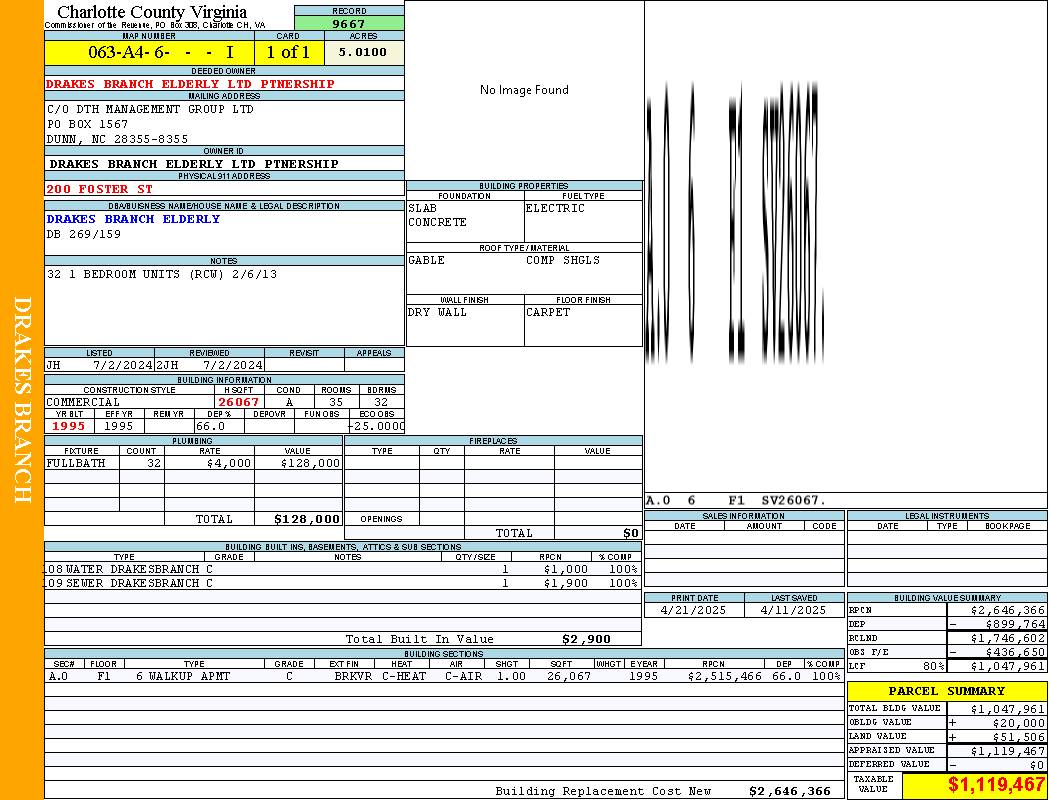
Task: Click Building Replacement Cost New $2,646,366
Action: (663, 791)
